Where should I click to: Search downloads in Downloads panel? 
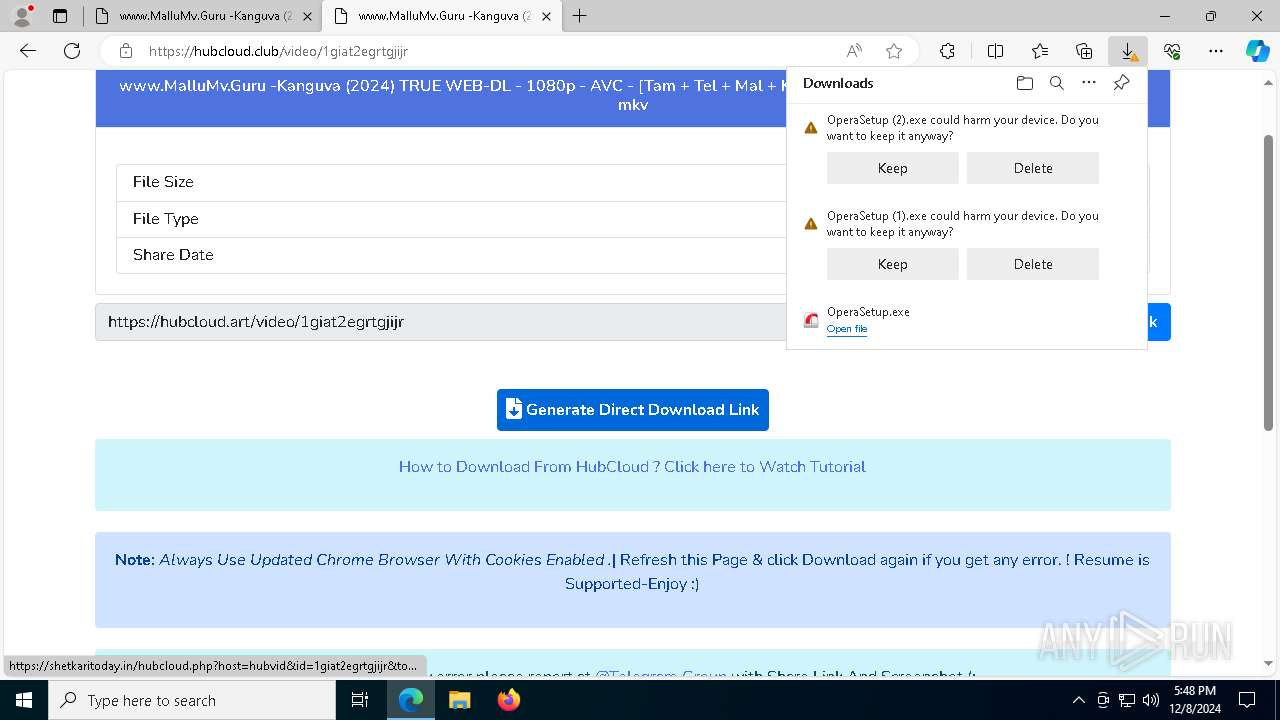[x=1057, y=83]
